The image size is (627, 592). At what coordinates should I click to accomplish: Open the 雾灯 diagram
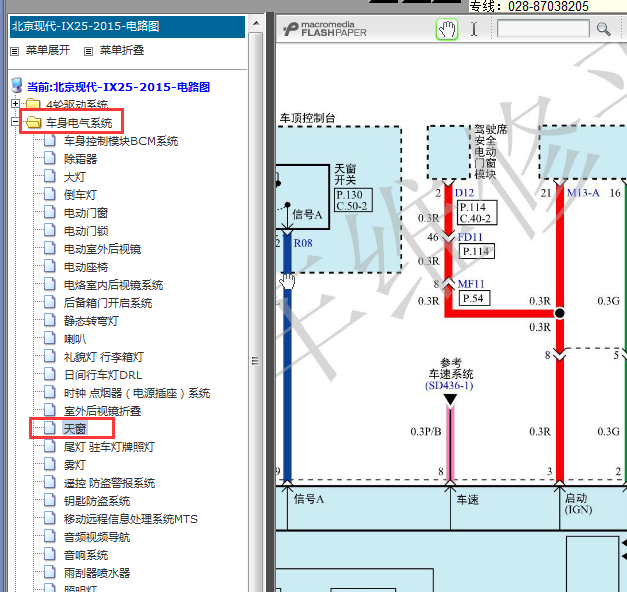(75, 465)
